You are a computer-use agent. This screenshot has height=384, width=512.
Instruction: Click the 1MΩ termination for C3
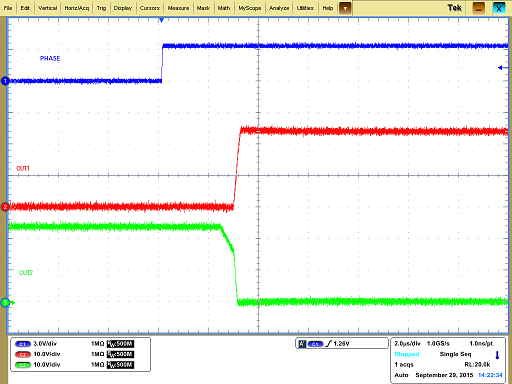(x=98, y=365)
